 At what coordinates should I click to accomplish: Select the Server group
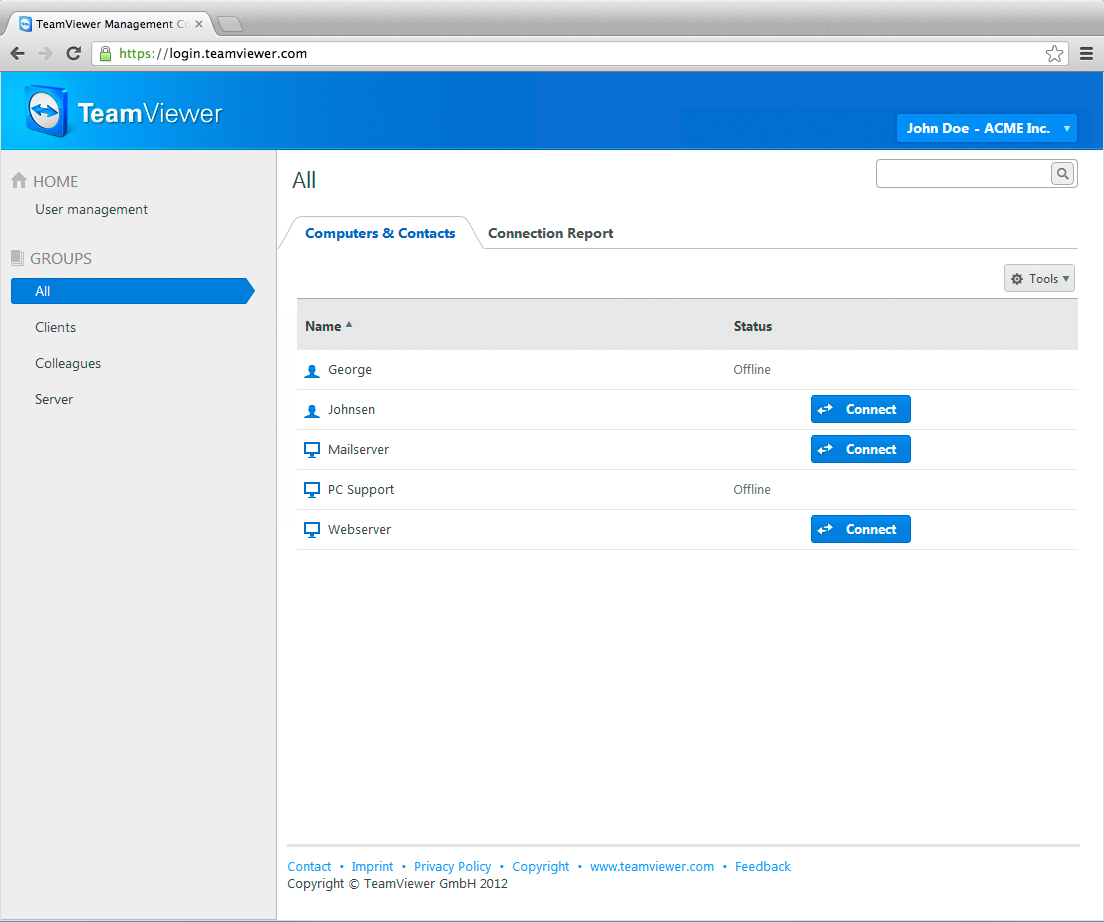54,399
